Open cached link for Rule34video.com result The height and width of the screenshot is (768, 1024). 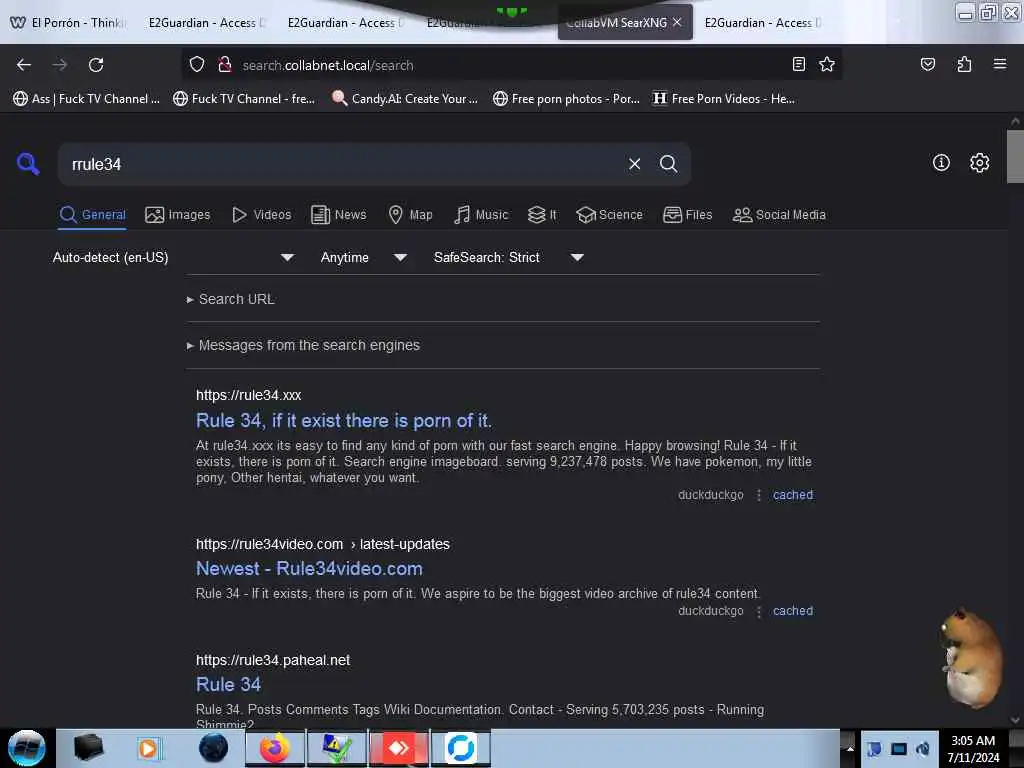pos(793,611)
